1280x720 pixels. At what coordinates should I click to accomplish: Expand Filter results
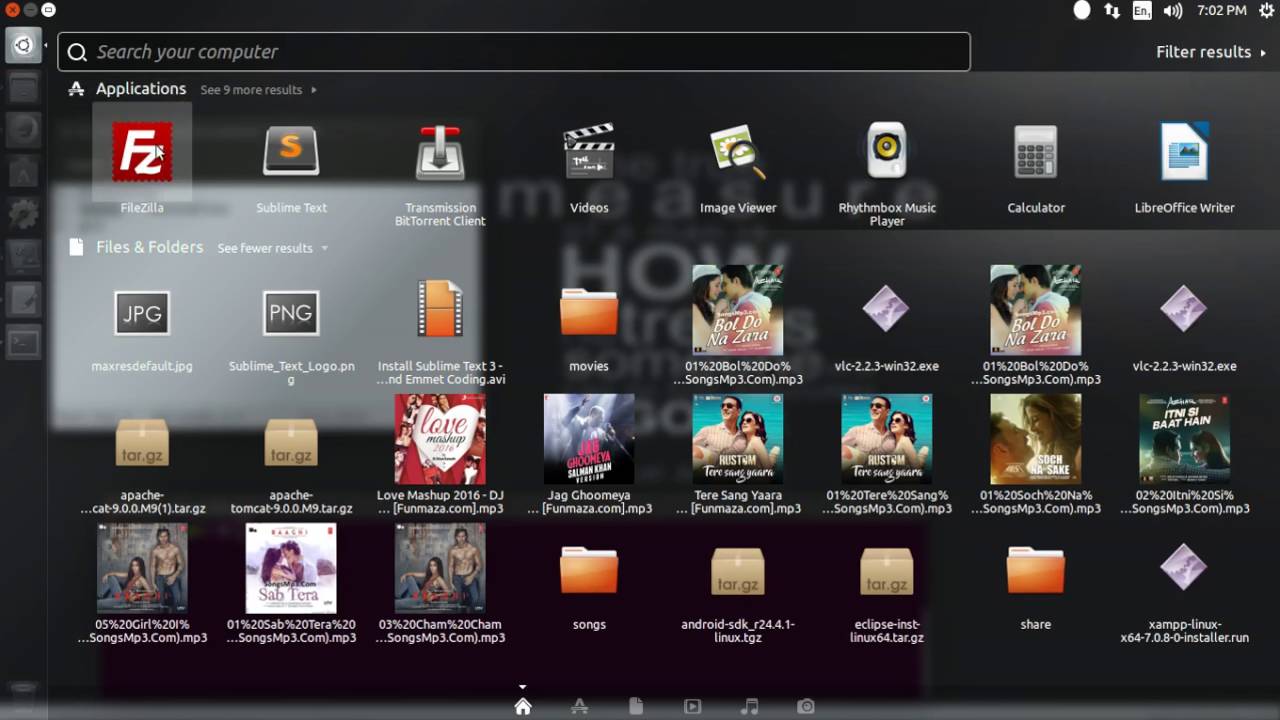[x=1211, y=52]
